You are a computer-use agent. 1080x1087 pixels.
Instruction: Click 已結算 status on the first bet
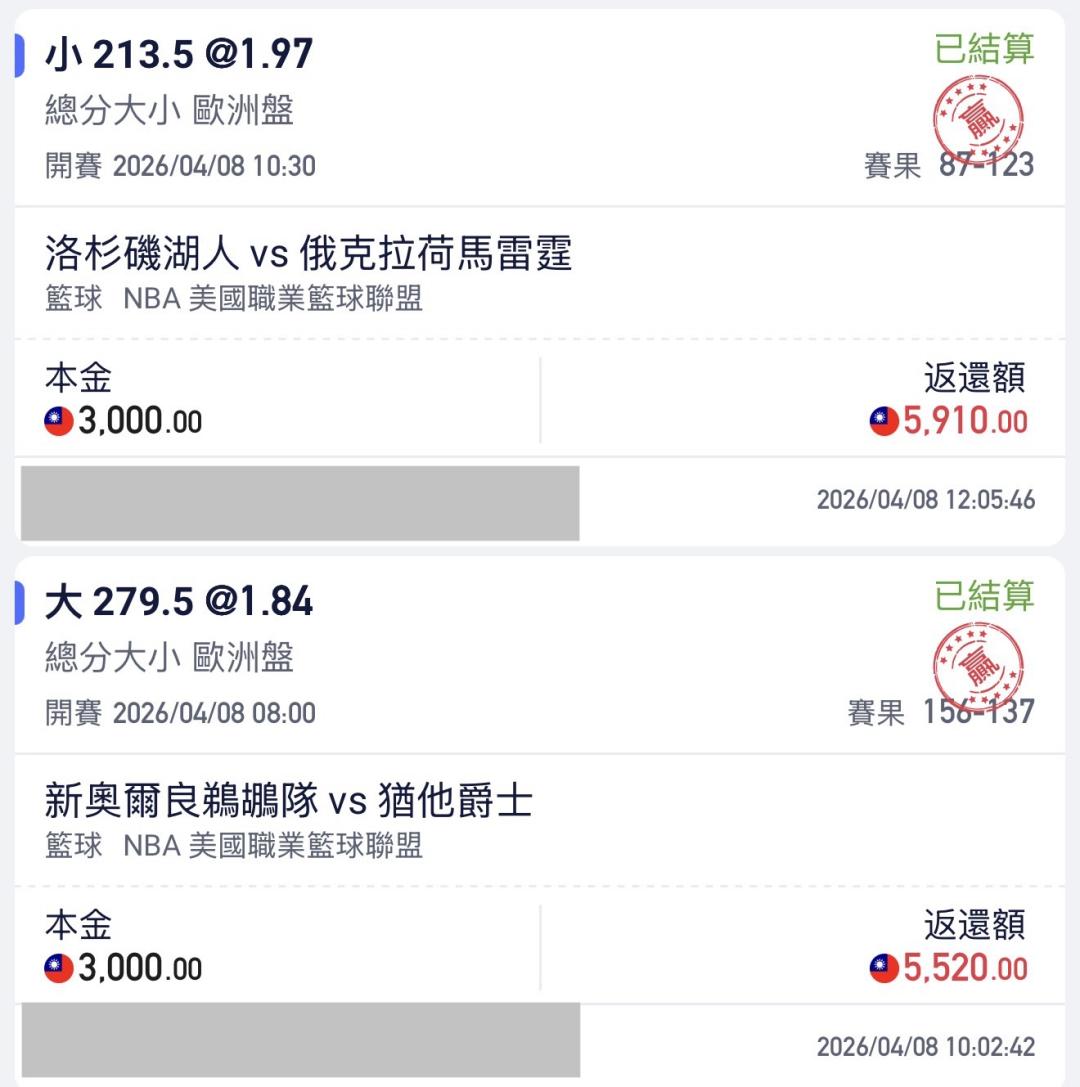[x=984, y=48]
